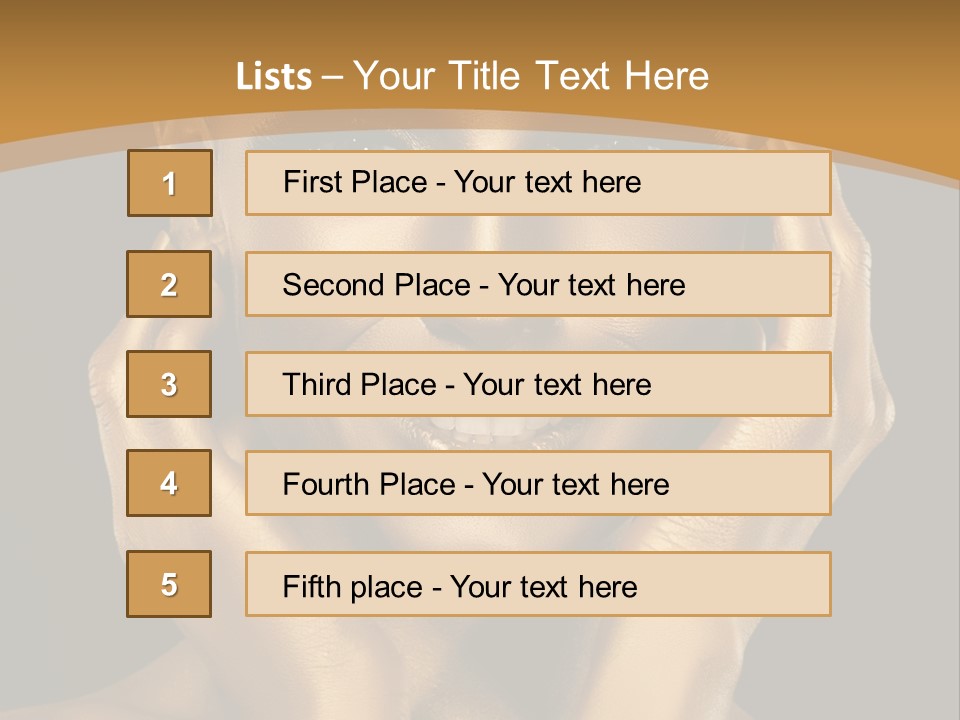Click the words "Fifth place"
The width and height of the screenshot is (960, 720).
click(350, 586)
